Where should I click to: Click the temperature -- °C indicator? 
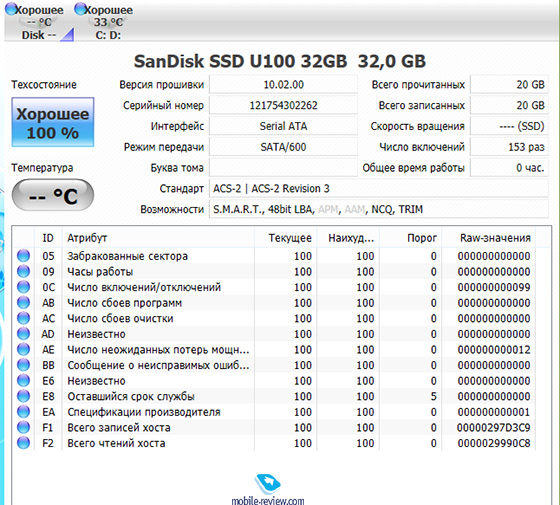pos(53,195)
